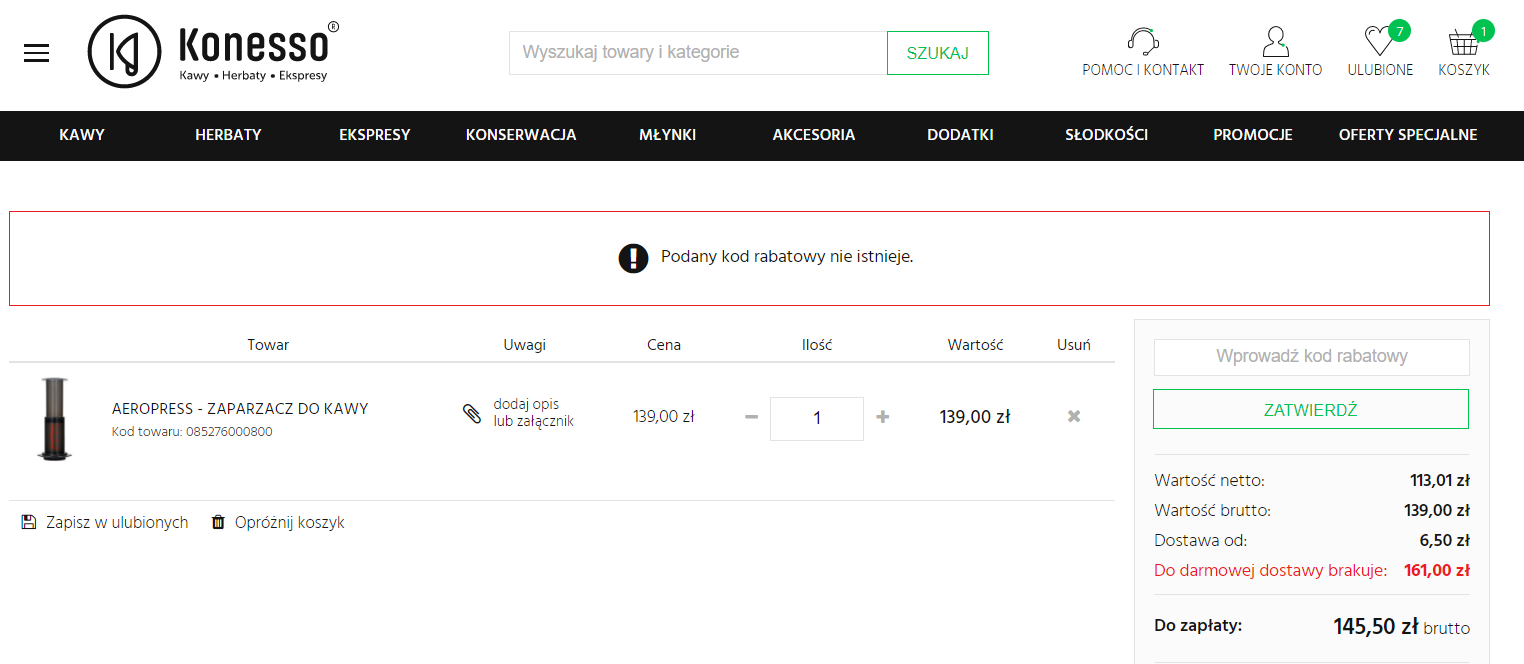Viewport: 1524px width, 664px height.
Task: Open Pomoc i Kontakt headset icon
Action: (1143, 42)
